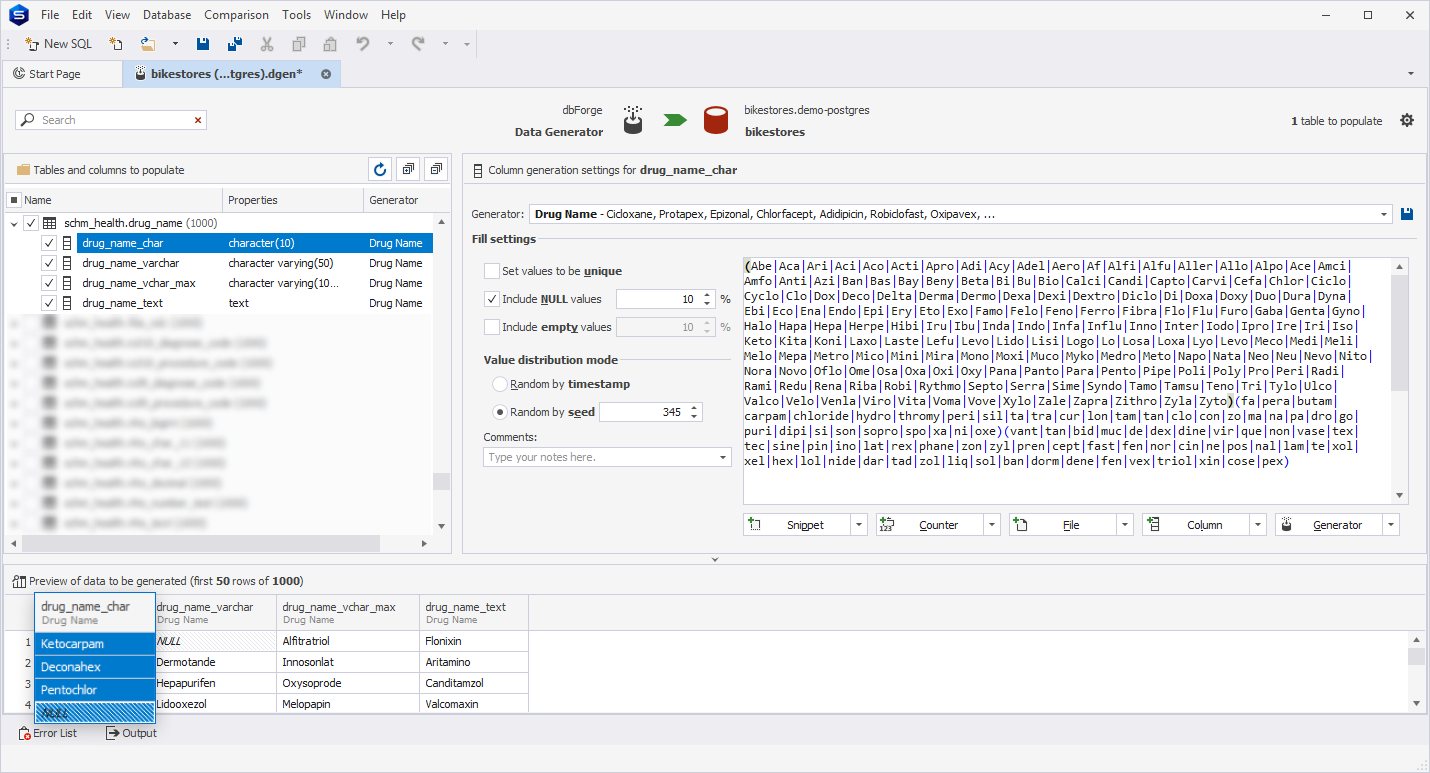Viewport: 1430px width, 773px height.
Task: Click the Counter button
Action: (x=930, y=525)
